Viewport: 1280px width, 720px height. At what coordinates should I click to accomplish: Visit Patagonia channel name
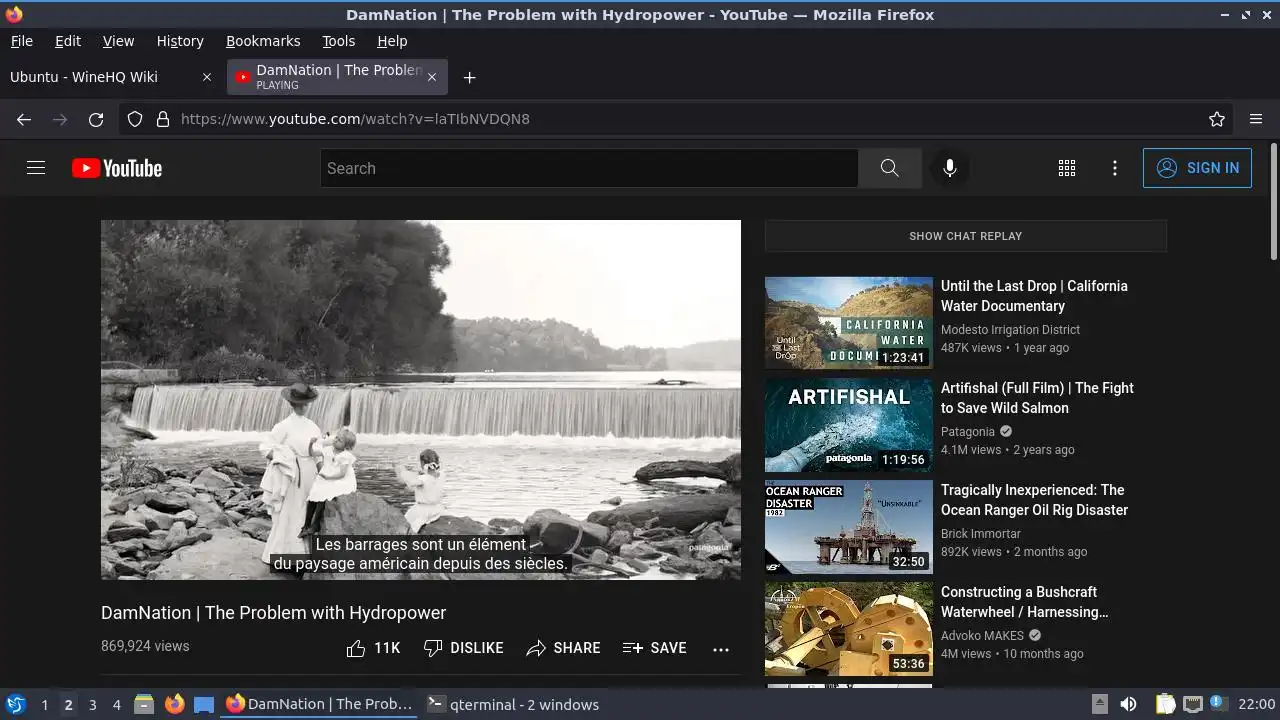click(968, 432)
